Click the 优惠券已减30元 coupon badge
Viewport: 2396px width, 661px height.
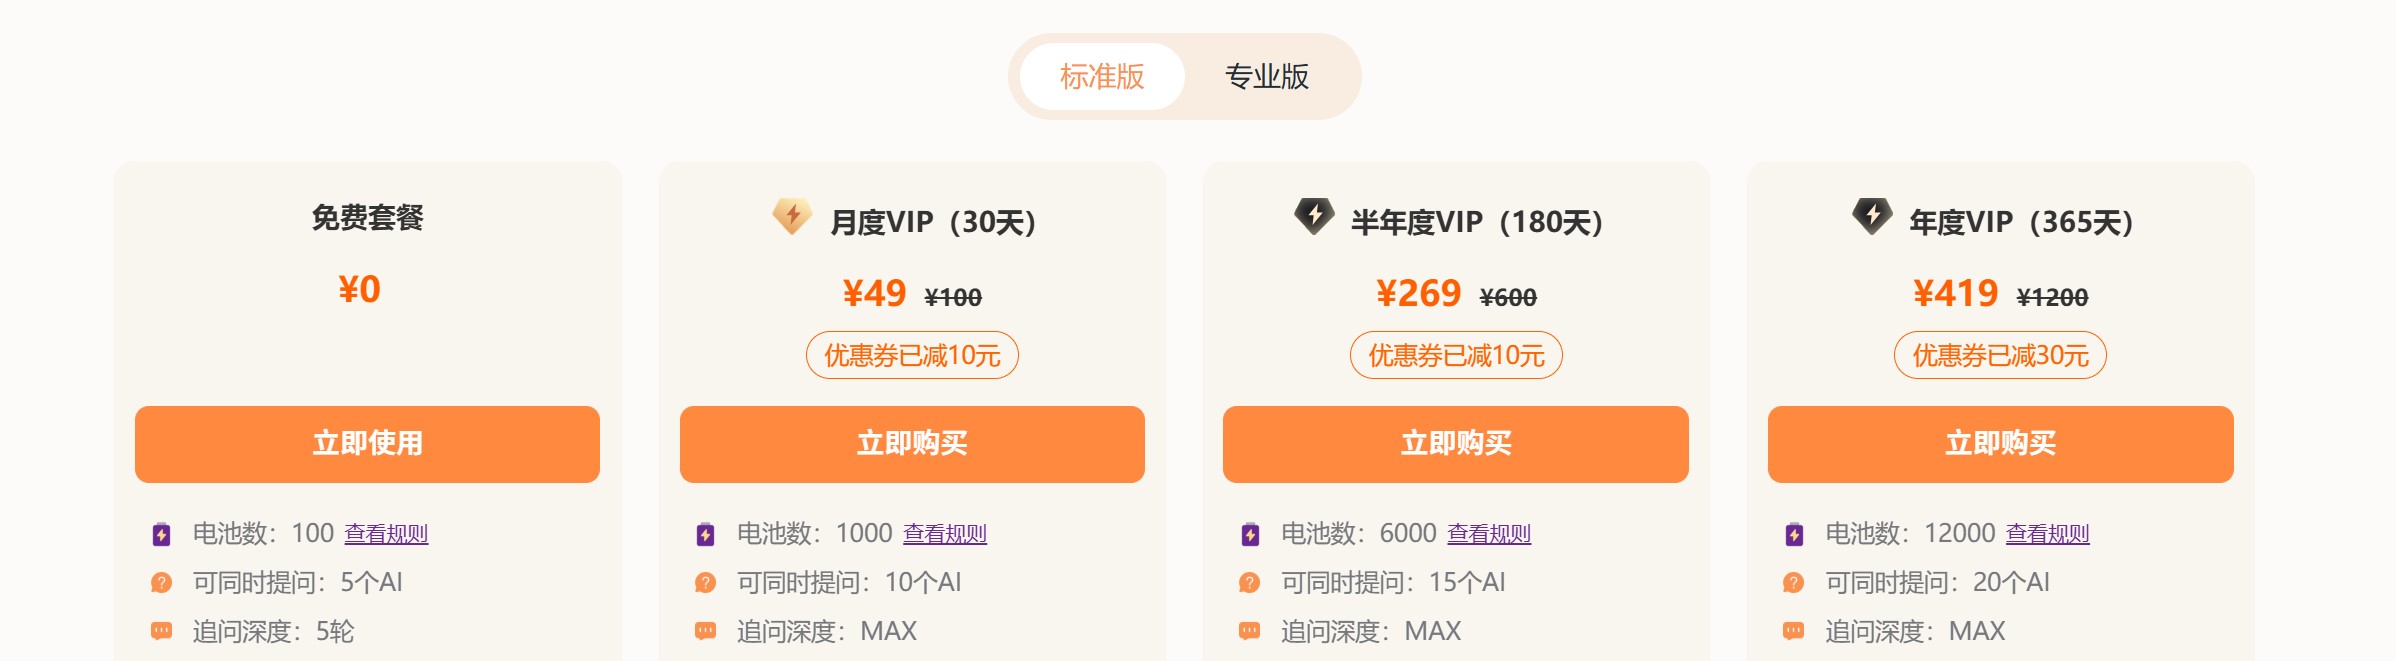coord(2000,355)
